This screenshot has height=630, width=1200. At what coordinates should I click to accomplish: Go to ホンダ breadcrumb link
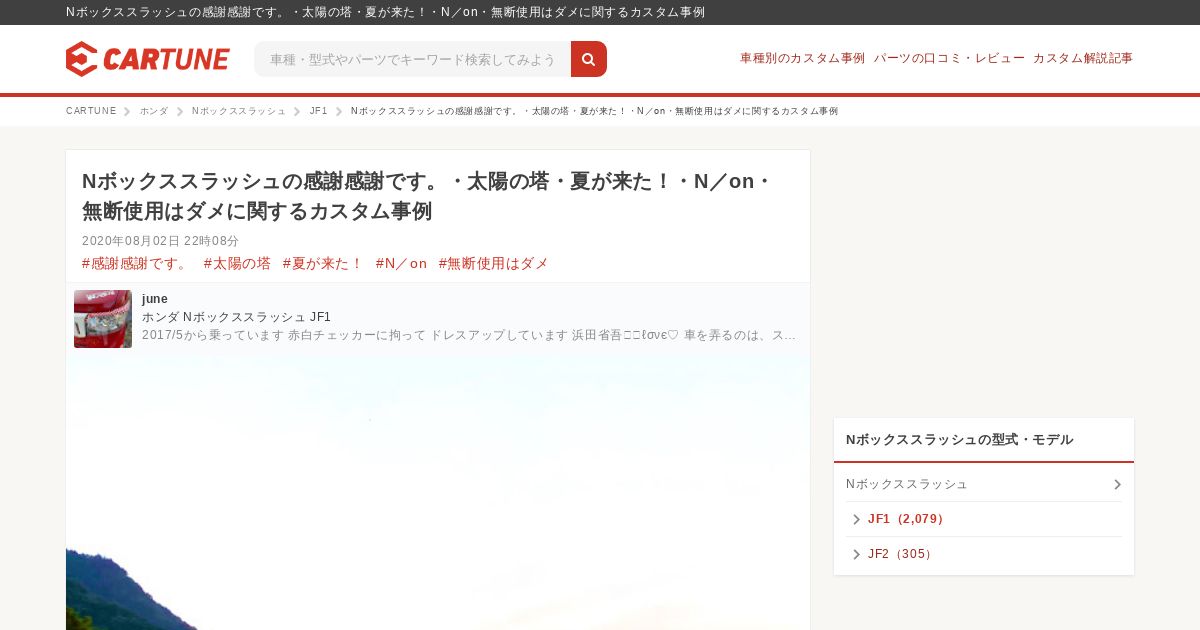click(154, 111)
